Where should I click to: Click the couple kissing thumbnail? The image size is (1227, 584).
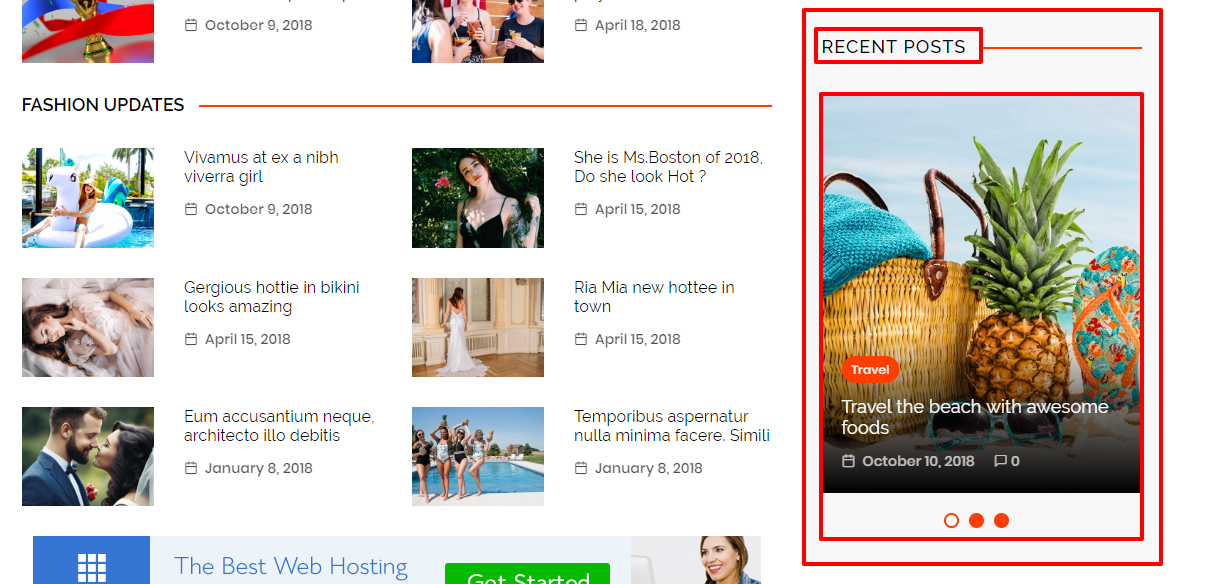click(x=88, y=456)
